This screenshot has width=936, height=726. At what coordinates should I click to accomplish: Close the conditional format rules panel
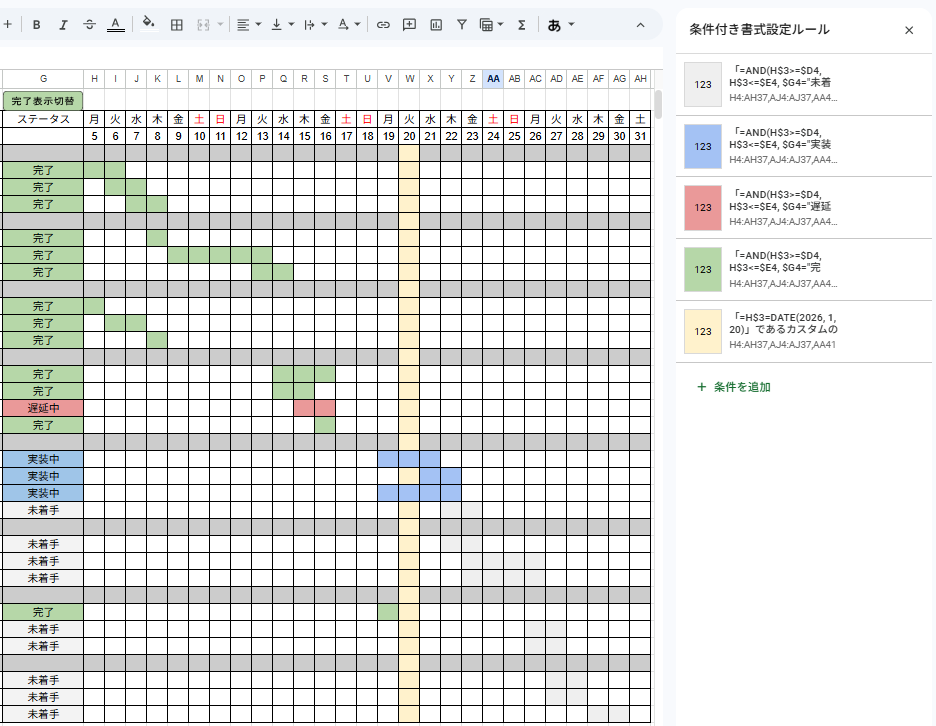coord(909,30)
